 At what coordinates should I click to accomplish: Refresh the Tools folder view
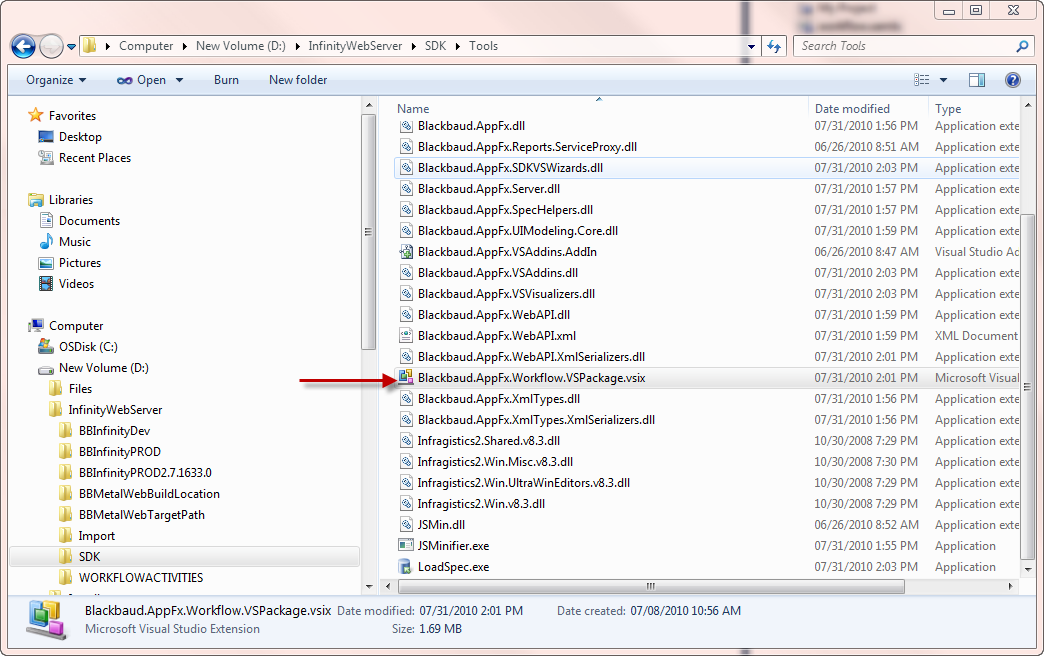point(774,46)
